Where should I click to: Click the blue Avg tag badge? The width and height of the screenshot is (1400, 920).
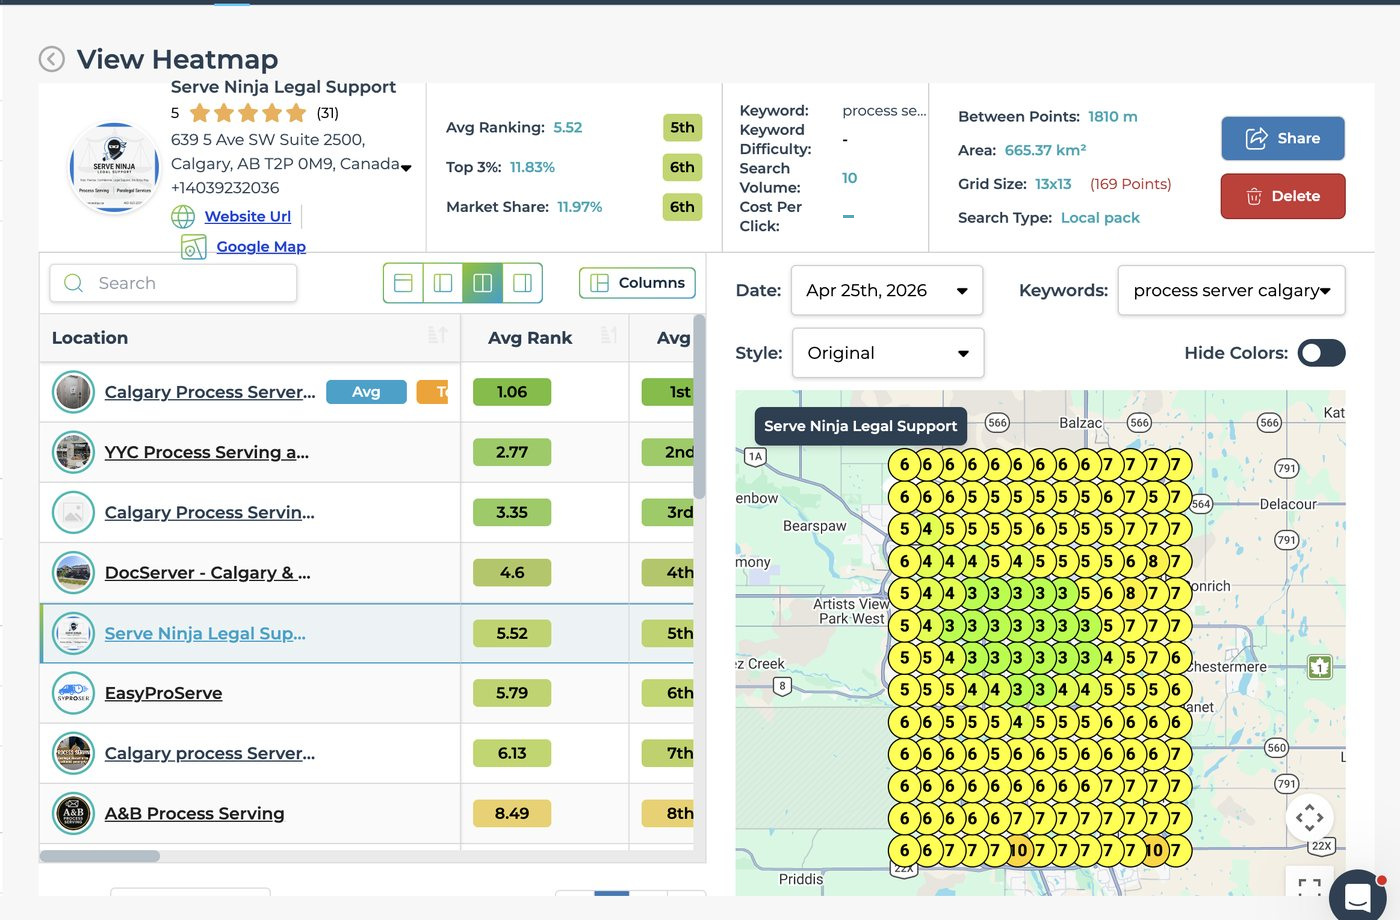point(366,392)
